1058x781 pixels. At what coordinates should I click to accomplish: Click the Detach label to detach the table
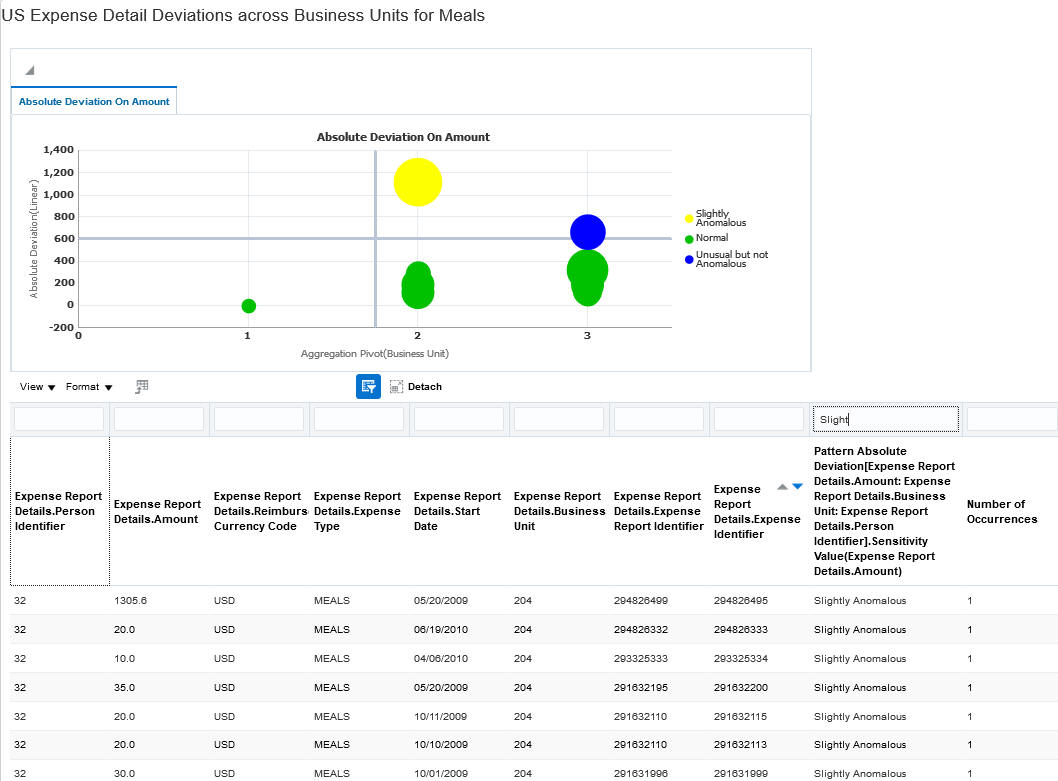tap(424, 386)
